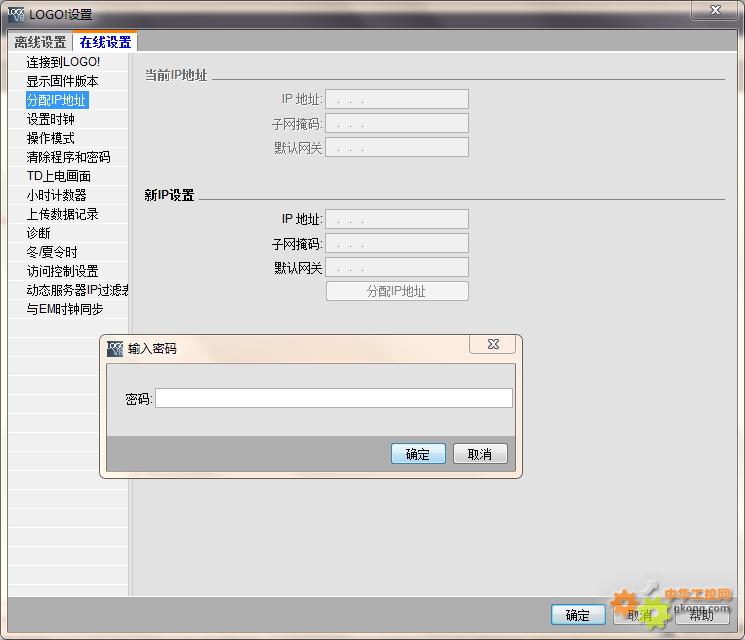The height and width of the screenshot is (640, 745).
Task: Click the 帮助 button
Action: (x=702, y=615)
